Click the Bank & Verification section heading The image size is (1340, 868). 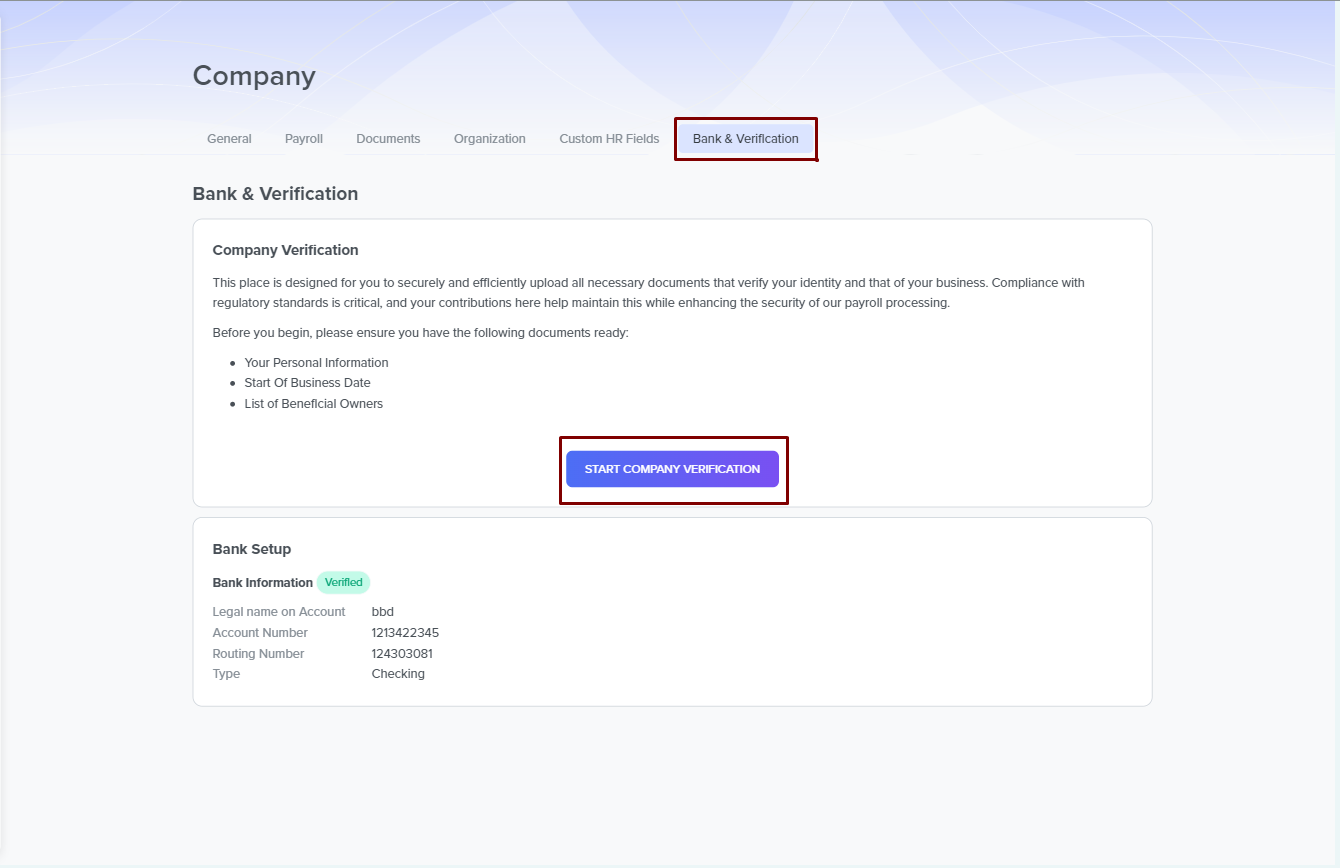(275, 194)
